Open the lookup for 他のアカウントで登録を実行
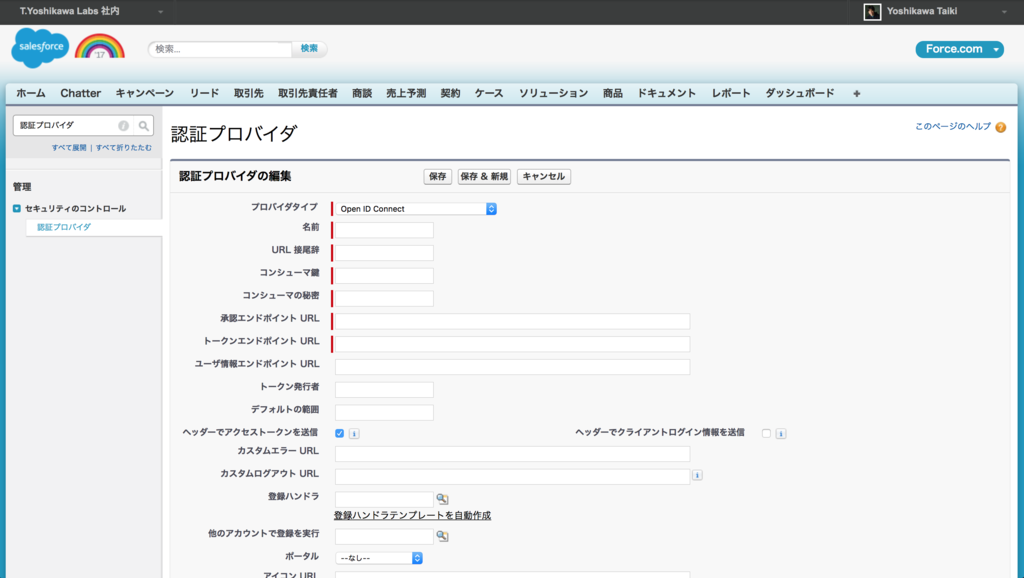 [x=442, y=536]
